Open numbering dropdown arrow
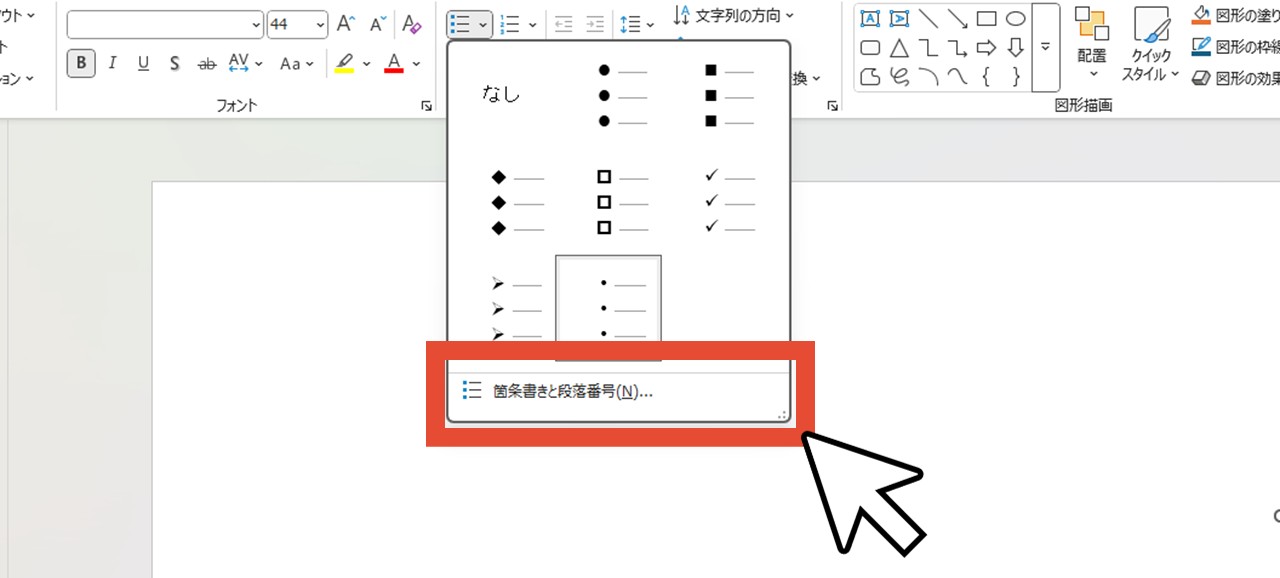This screenshot has width=1280, height=578. pos(532,24)
